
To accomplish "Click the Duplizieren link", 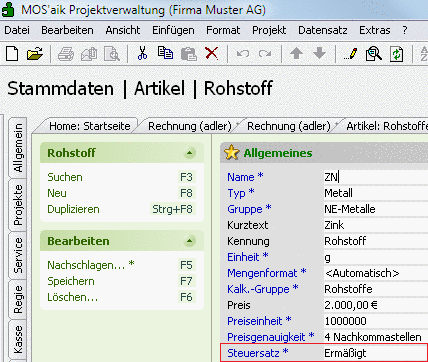I will pos(73,209).
